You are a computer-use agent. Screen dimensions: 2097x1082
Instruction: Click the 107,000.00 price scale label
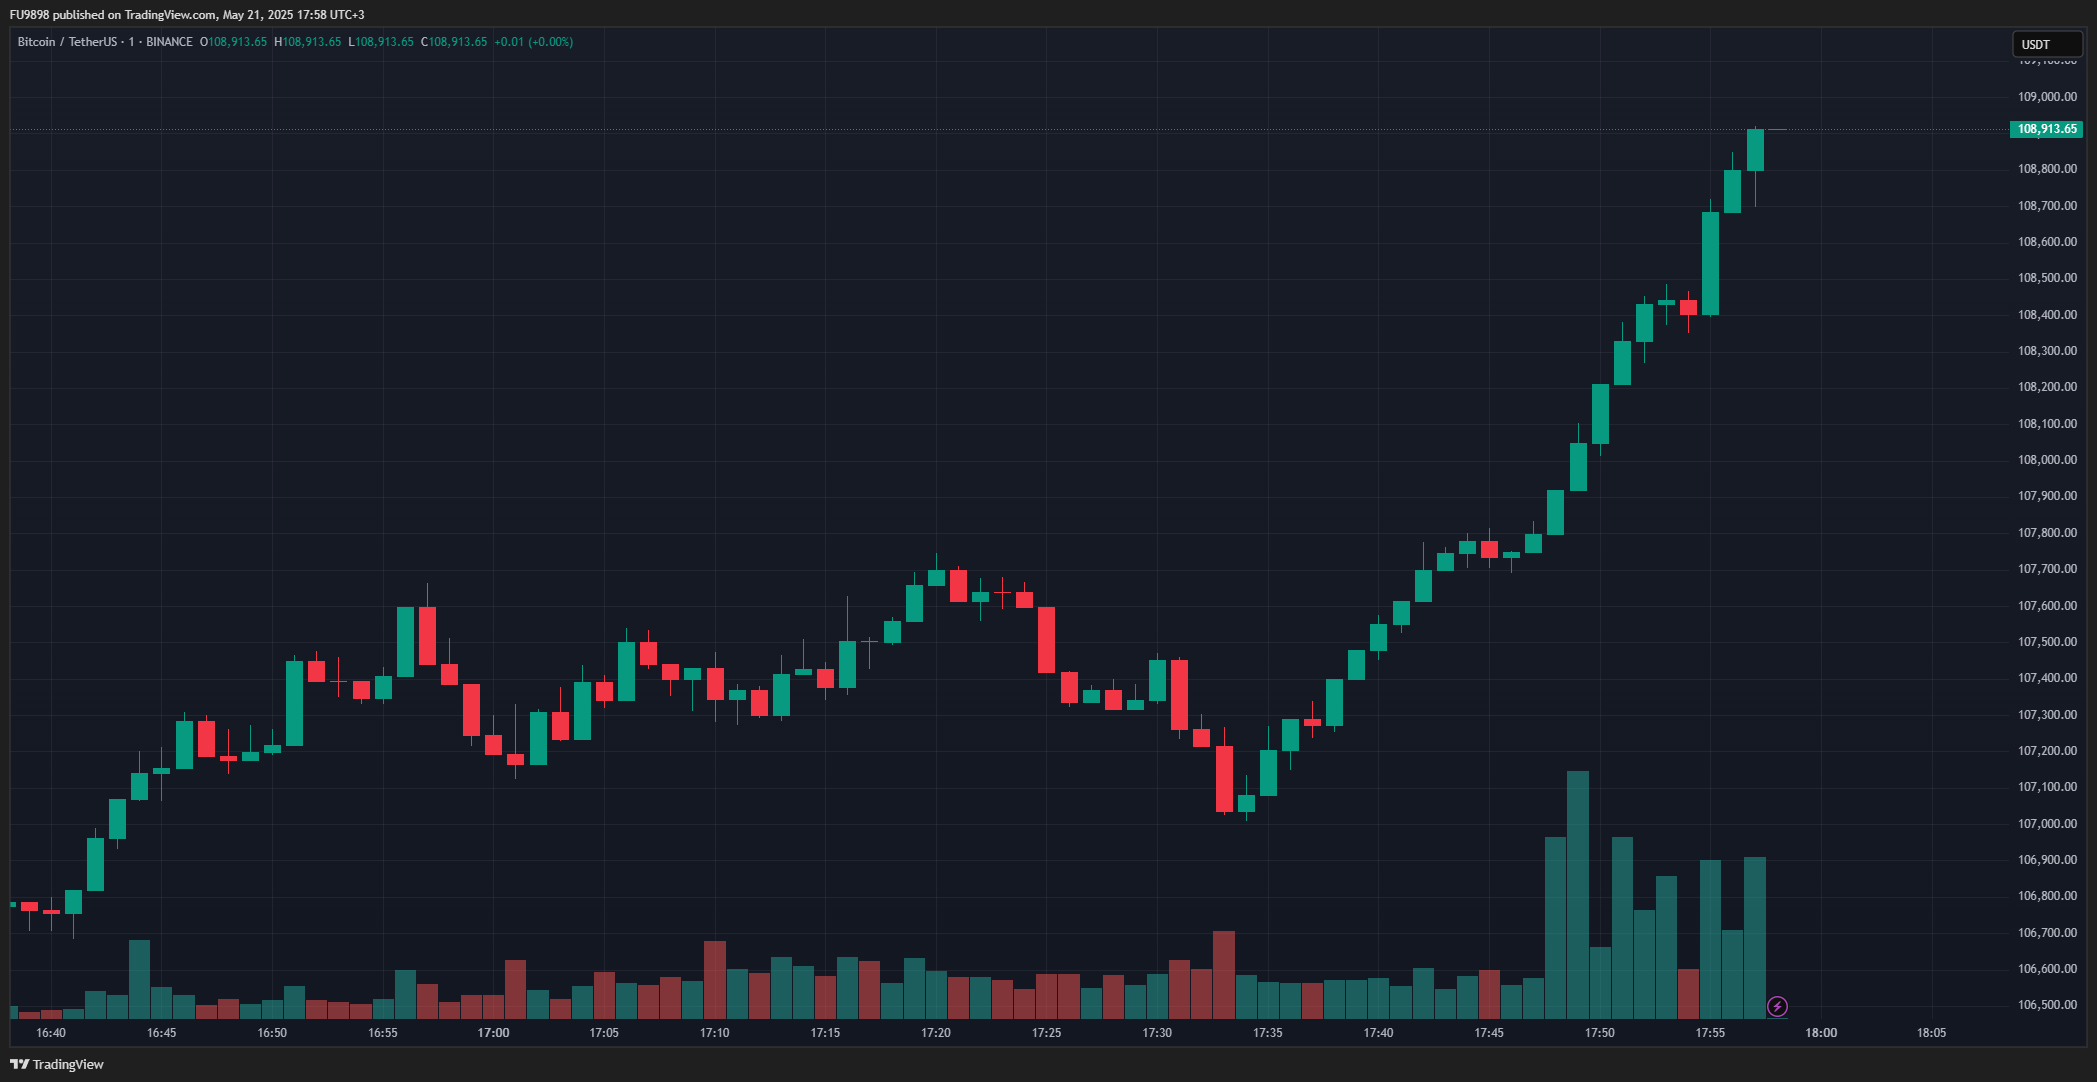pos(2047,824)
